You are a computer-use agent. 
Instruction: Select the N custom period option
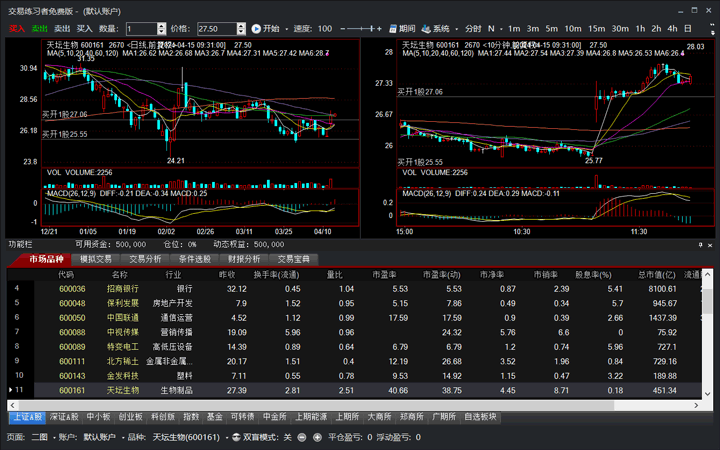491,28
